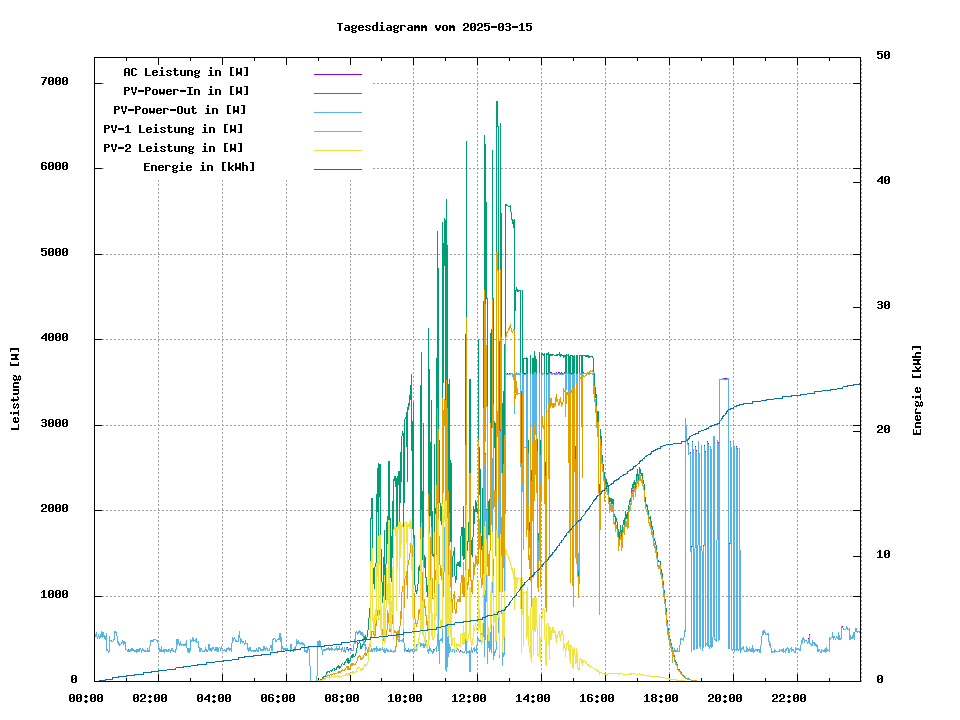Click the 4000 value on the left axis
The image size is (960, 720).
pyautogui.click(x=54, y=338)
